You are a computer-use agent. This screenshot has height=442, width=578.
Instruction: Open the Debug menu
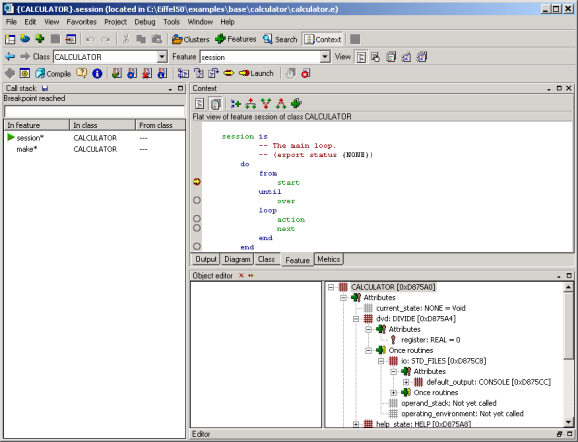click(144, 22)
